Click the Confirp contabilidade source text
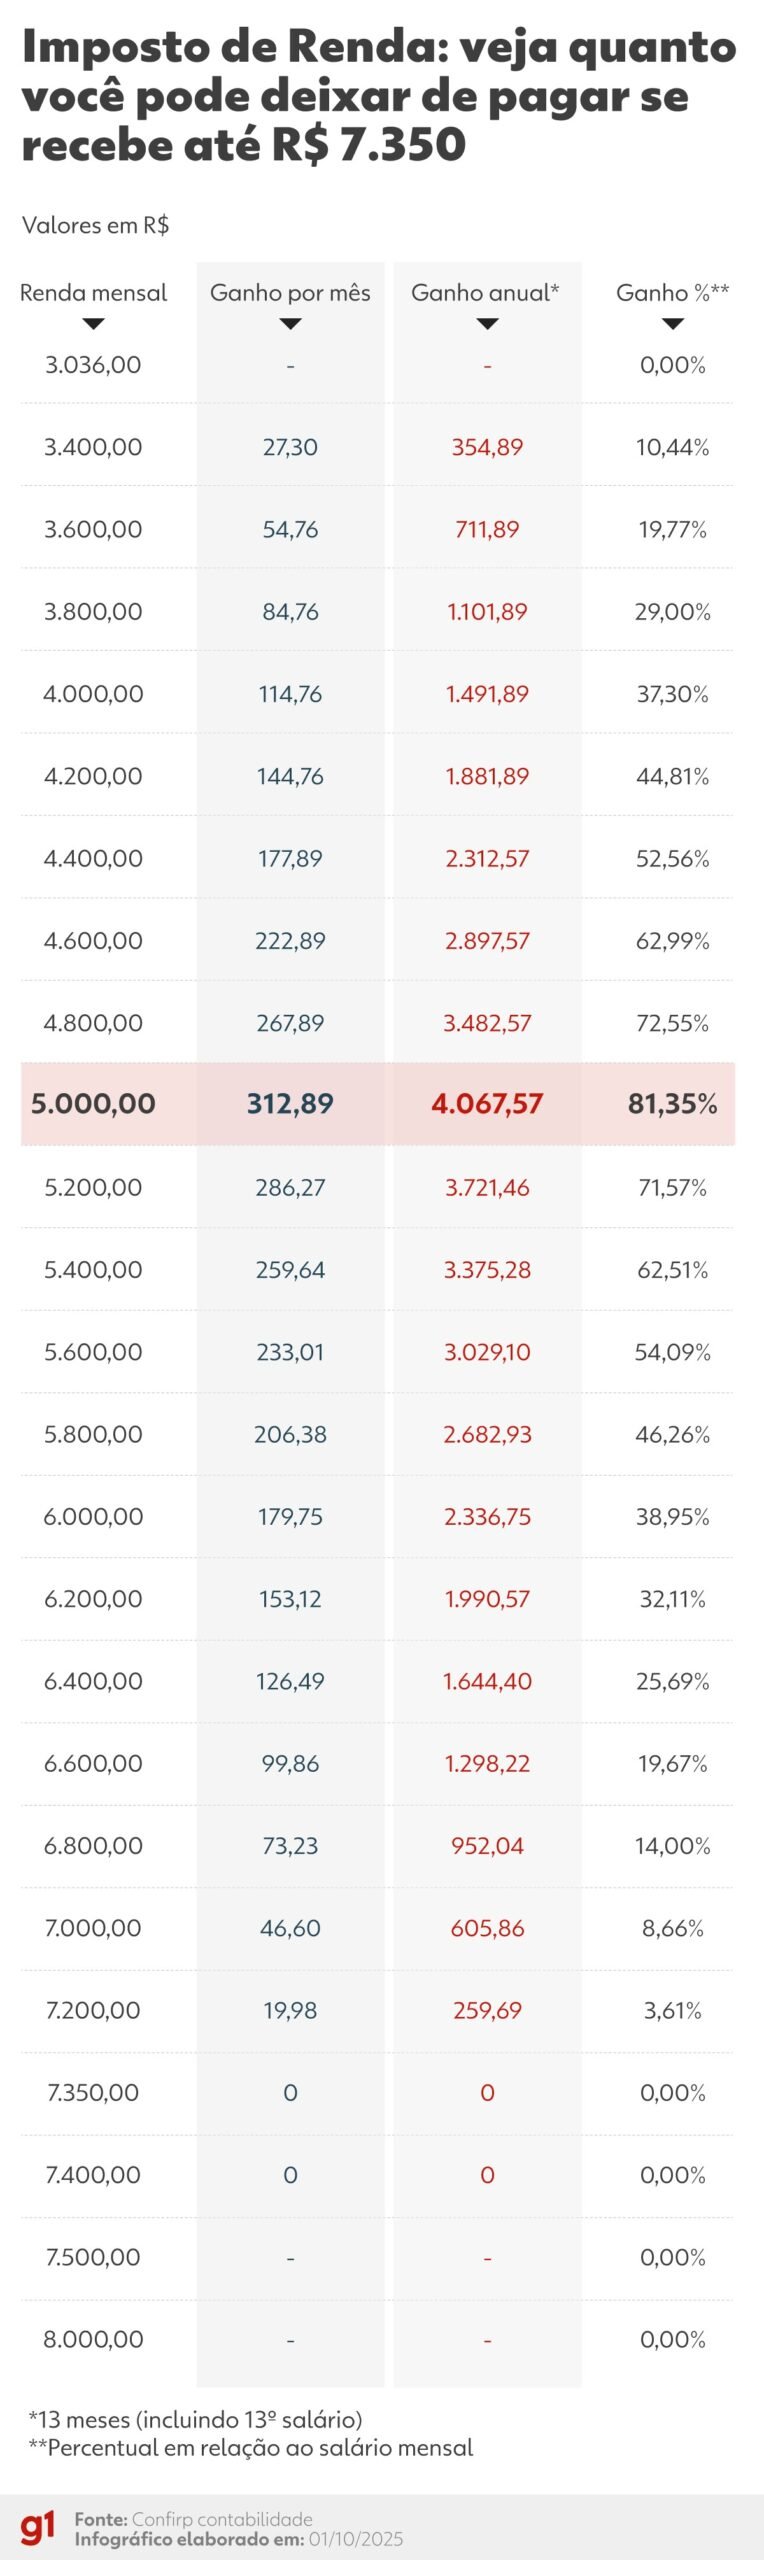764x2560 pixels. coord(222,2519)
